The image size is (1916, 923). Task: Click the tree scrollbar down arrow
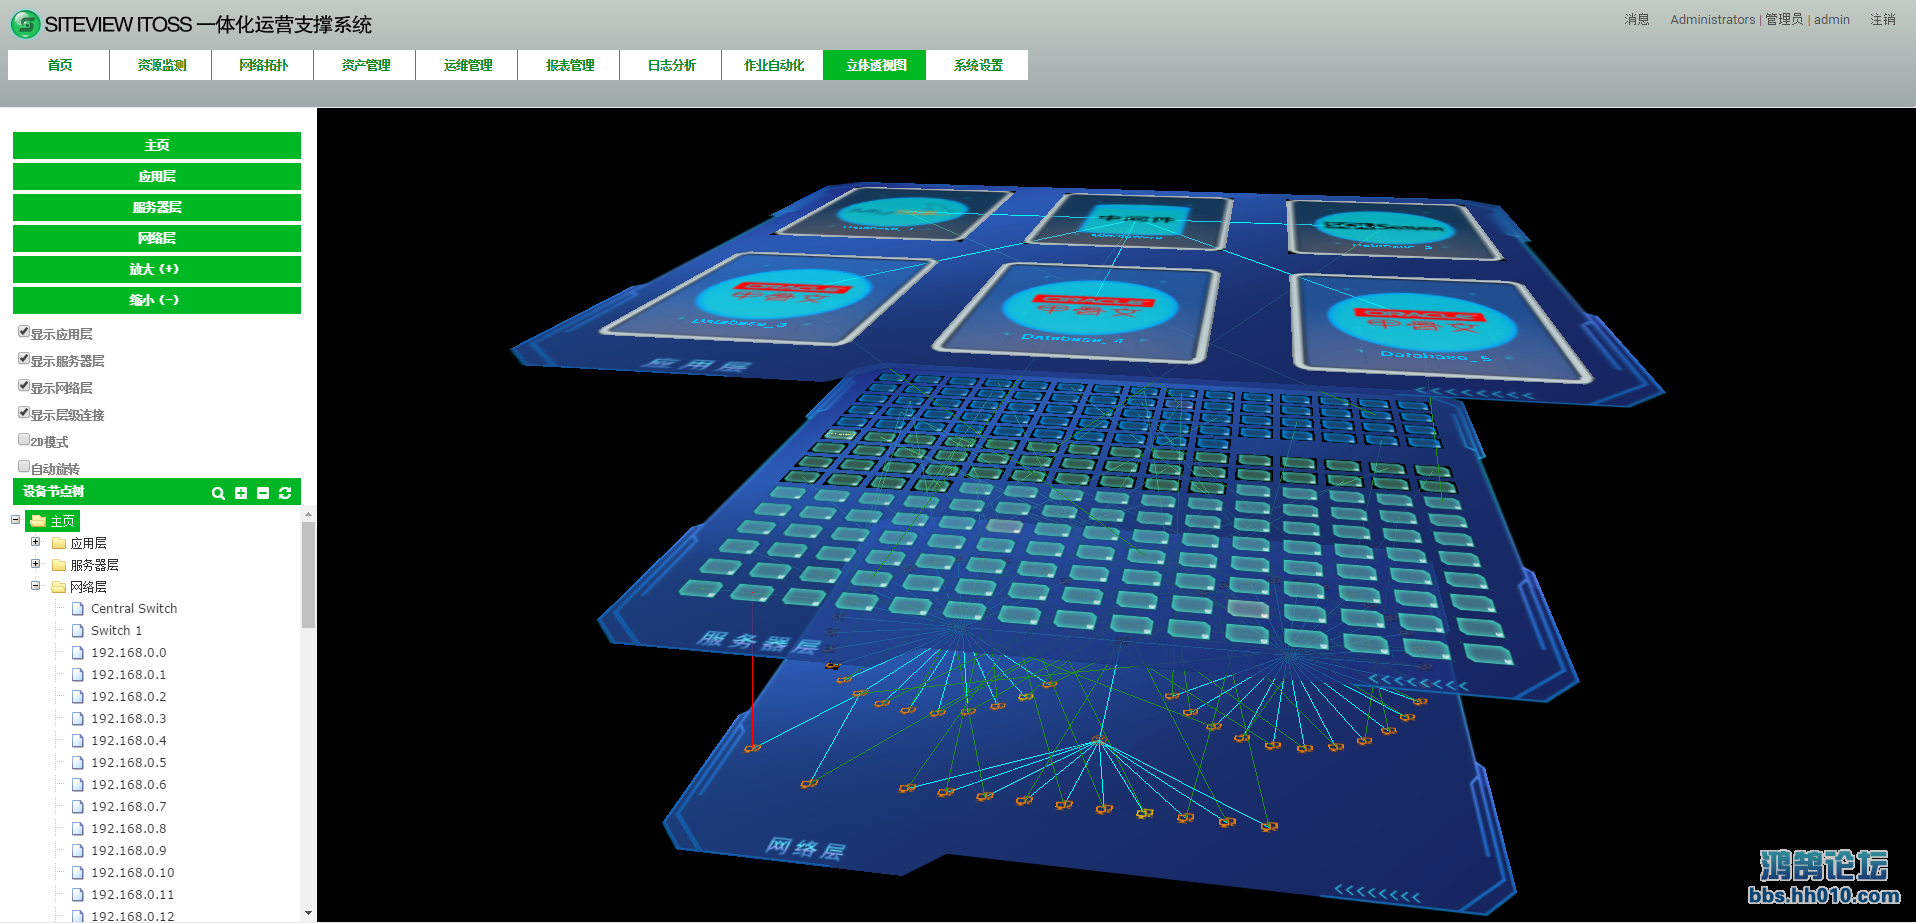tap(308, 913)
